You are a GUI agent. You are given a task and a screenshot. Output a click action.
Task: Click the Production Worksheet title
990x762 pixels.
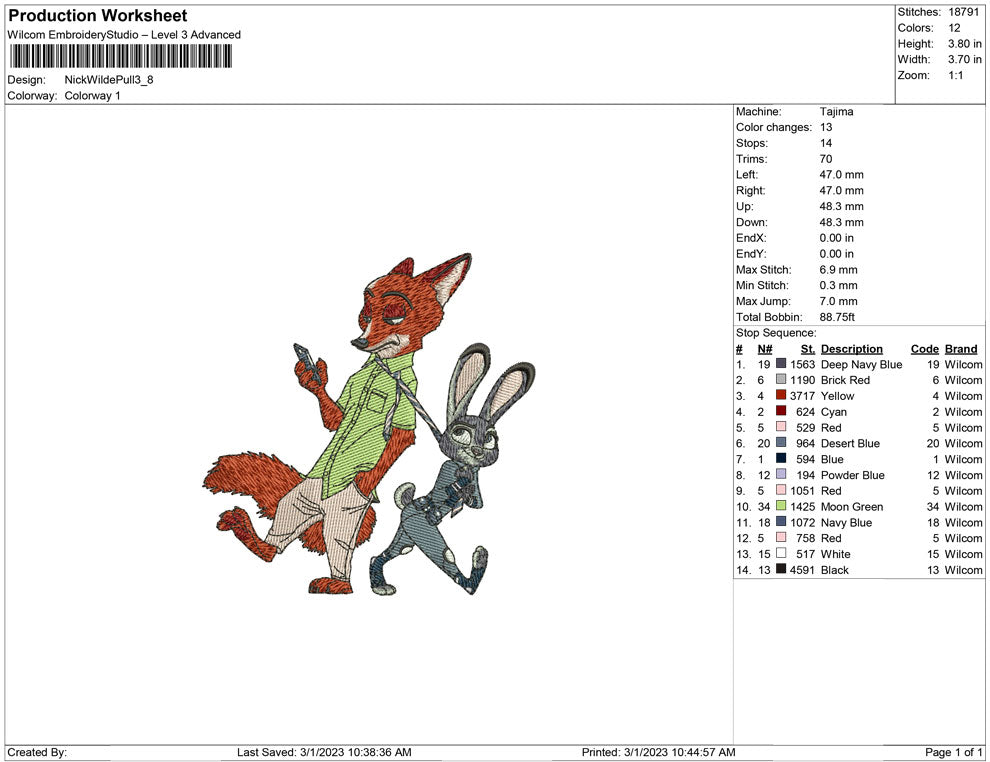point(96,16)
